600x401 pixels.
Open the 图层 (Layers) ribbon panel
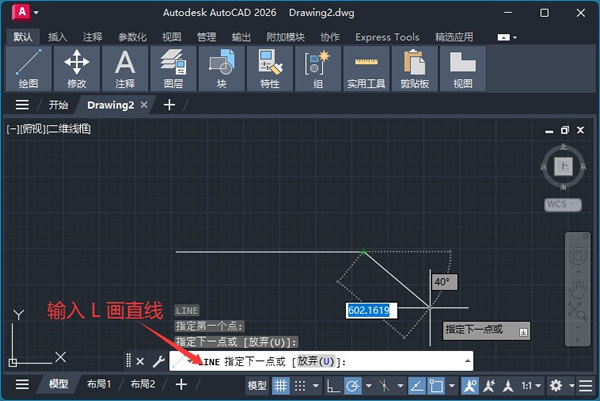[x=173, y=68]
